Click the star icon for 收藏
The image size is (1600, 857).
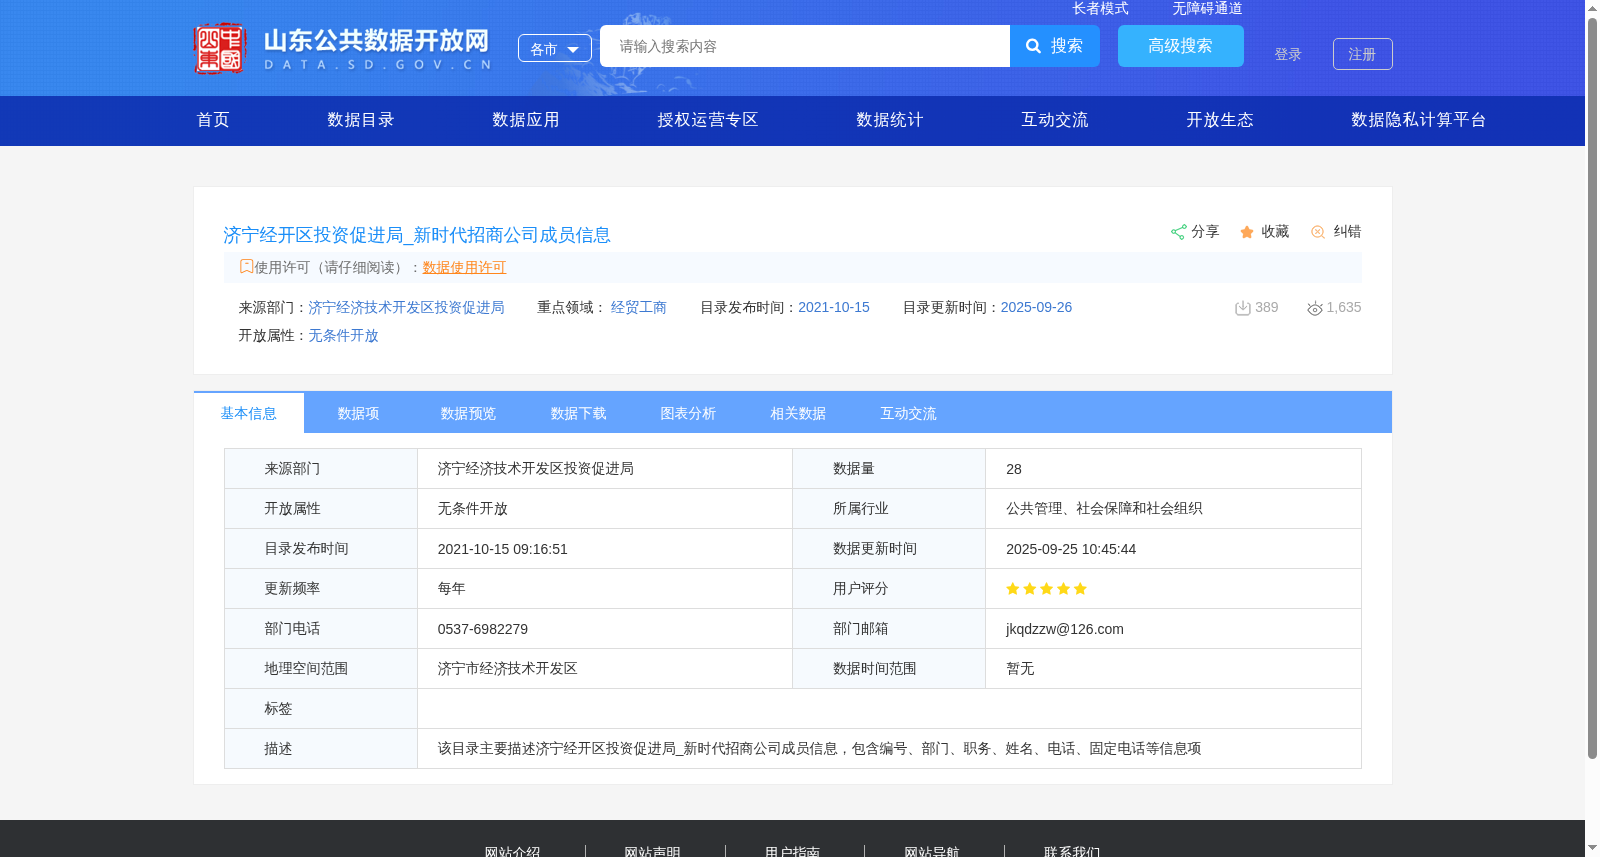(x=1247, y=232)
